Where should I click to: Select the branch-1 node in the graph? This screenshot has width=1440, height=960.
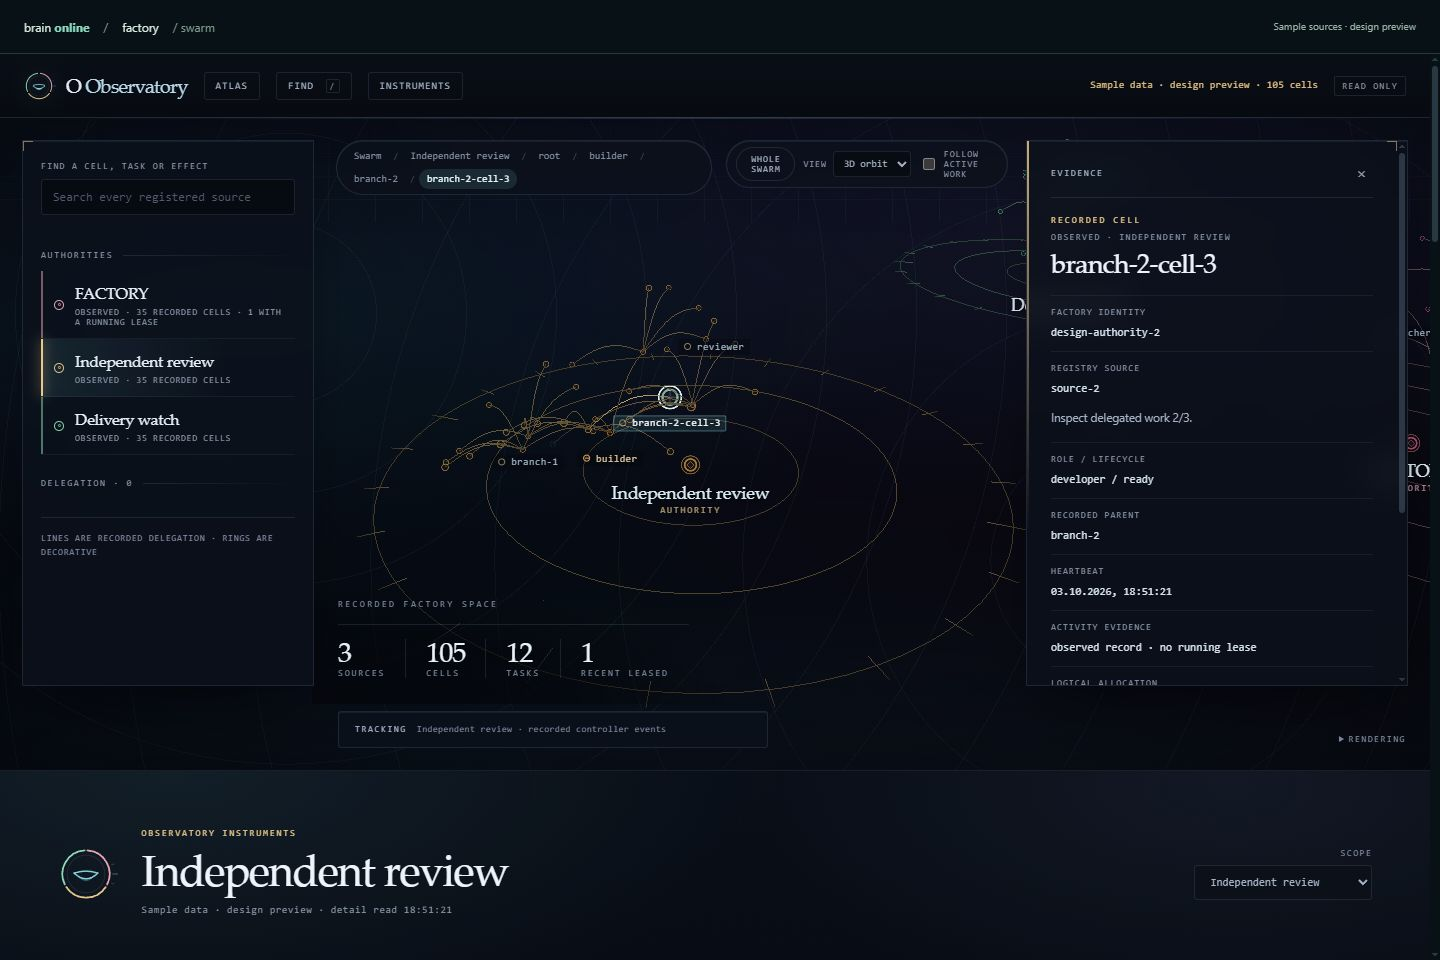(502, 462)
